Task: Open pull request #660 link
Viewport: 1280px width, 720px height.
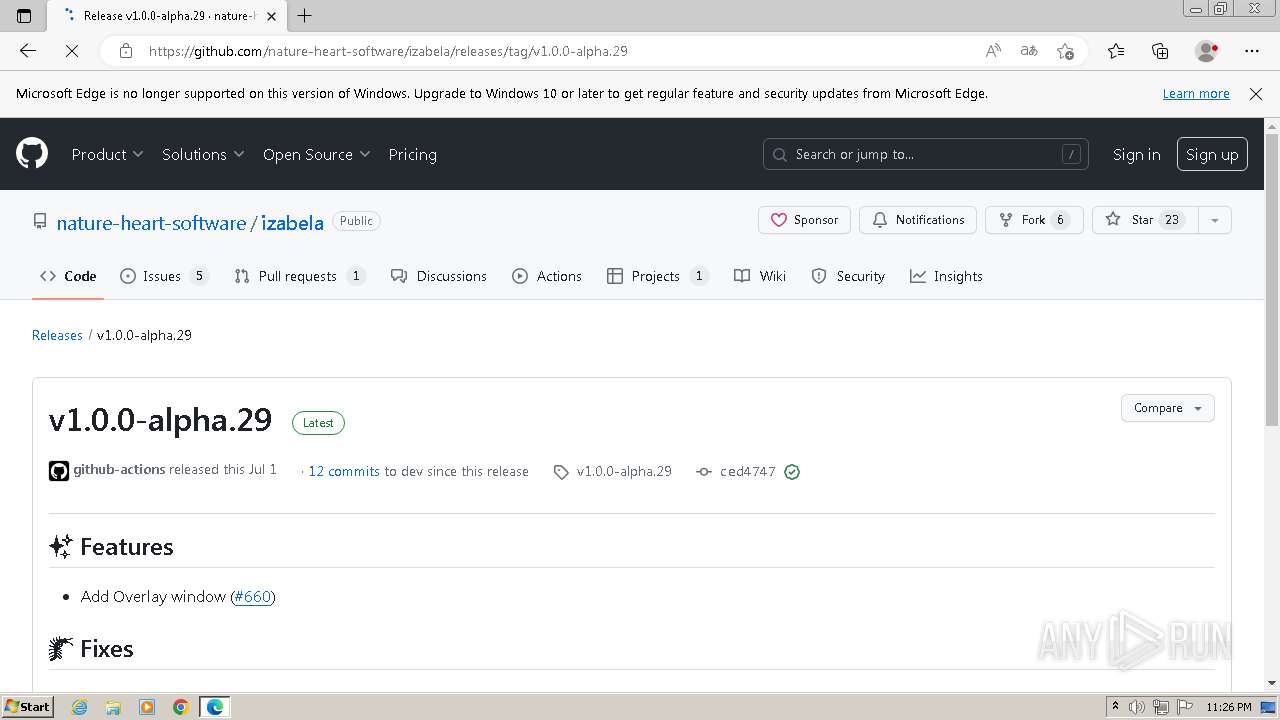Action: (x=253, y=596)
